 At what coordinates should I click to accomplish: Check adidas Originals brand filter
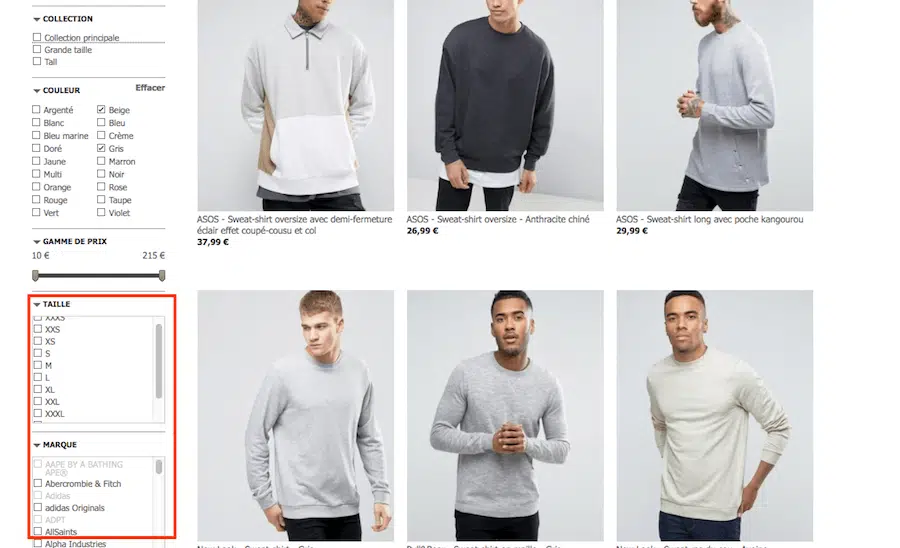point(38,507)
